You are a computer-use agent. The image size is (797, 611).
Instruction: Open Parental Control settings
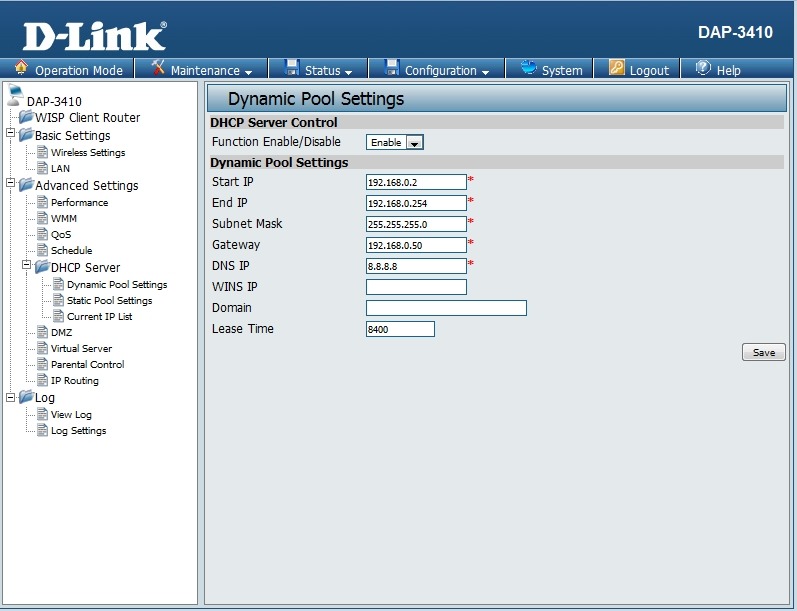(x=87, y=365)
